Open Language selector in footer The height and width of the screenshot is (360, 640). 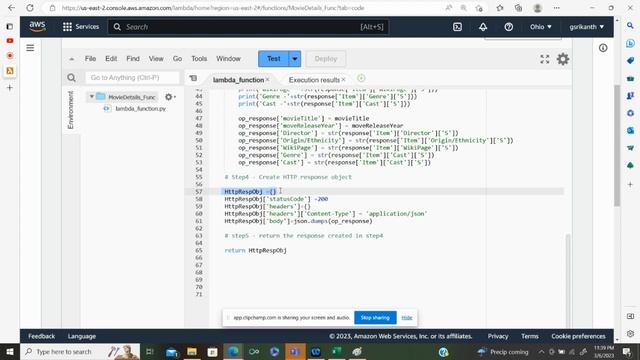tap(82, 336)
